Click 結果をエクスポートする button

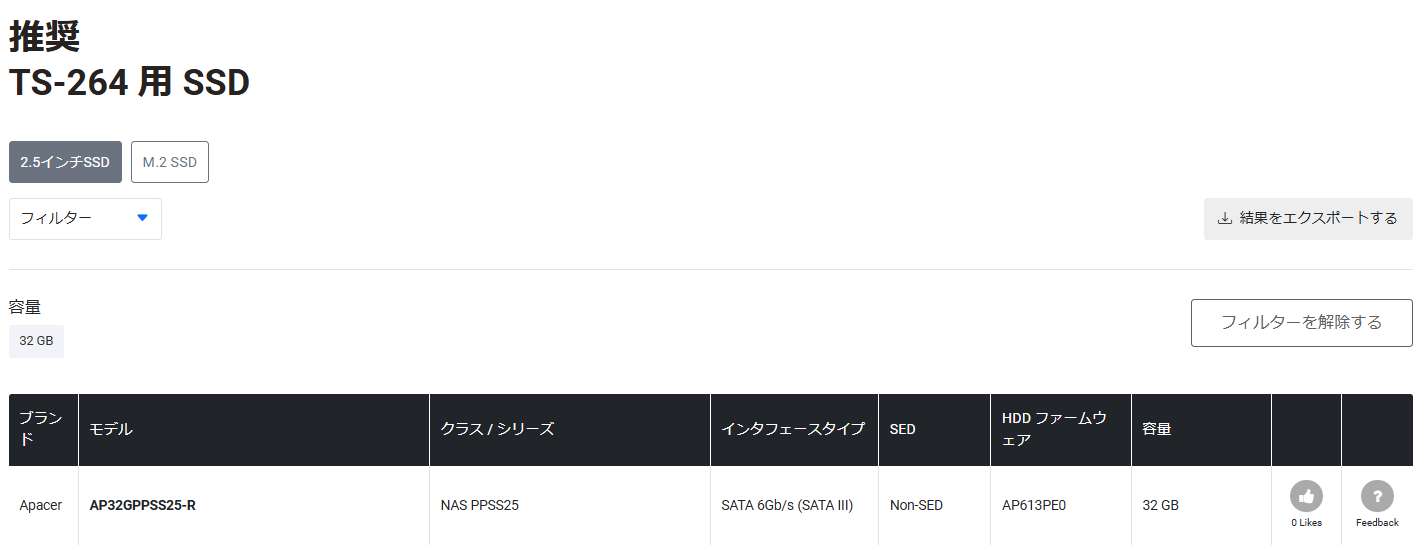[x=1308, y=218]
